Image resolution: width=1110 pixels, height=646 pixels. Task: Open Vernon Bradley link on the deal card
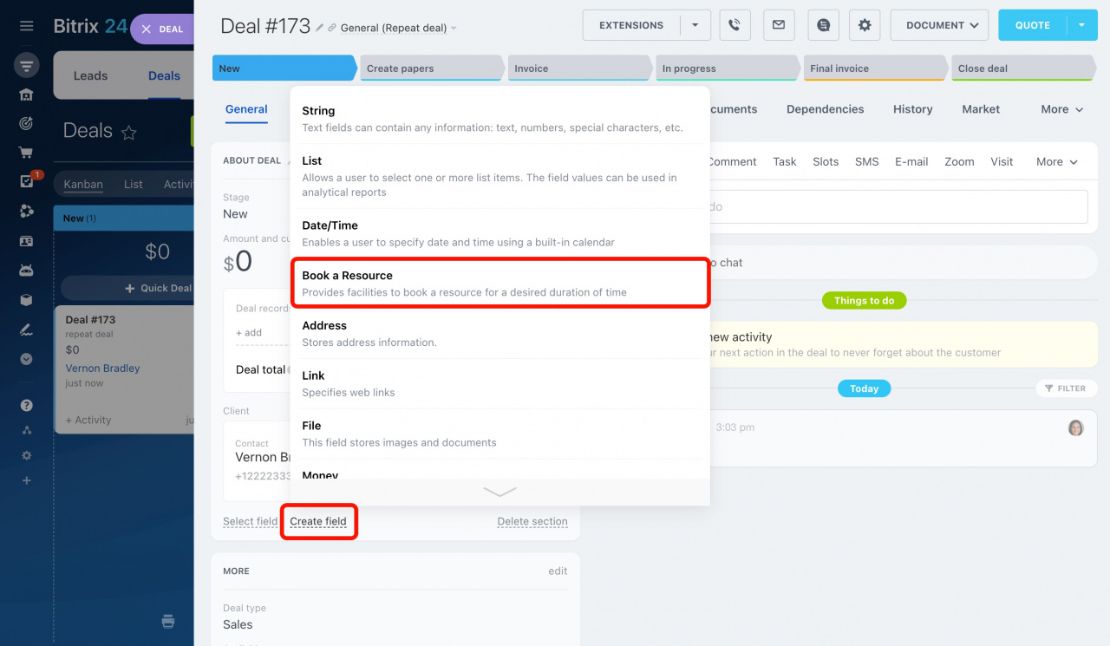tap(103, 368)
